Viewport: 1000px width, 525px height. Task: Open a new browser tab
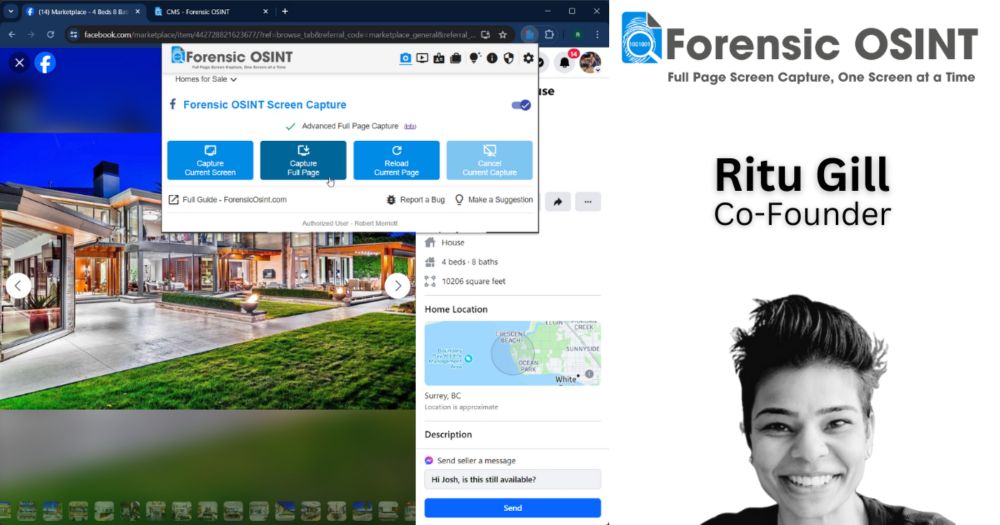(285, 11)
